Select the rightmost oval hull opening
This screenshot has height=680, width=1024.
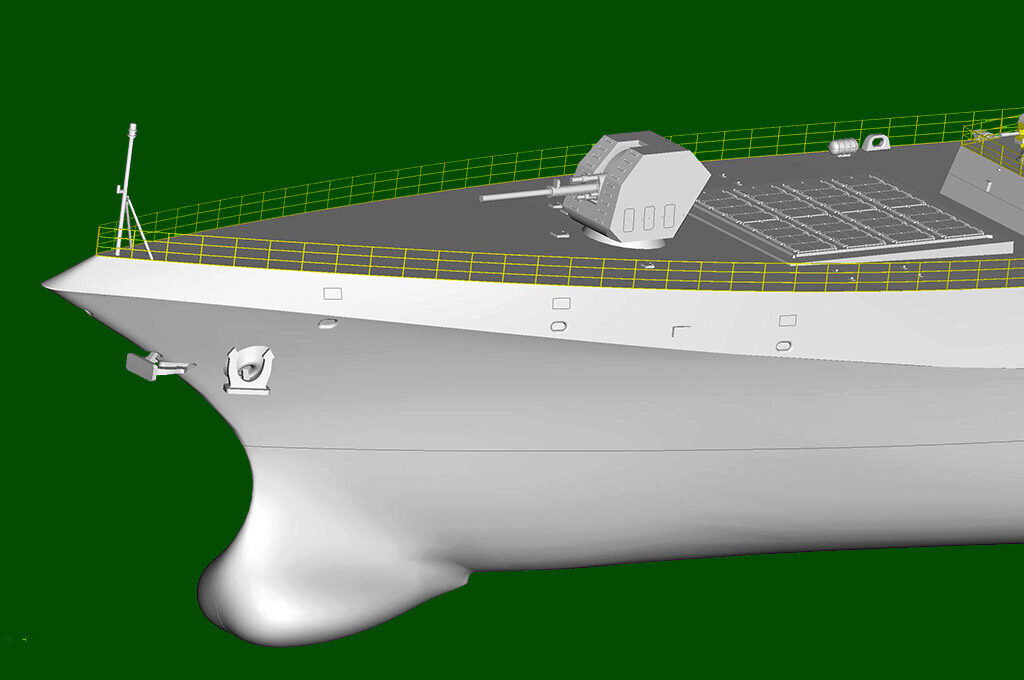784,345
